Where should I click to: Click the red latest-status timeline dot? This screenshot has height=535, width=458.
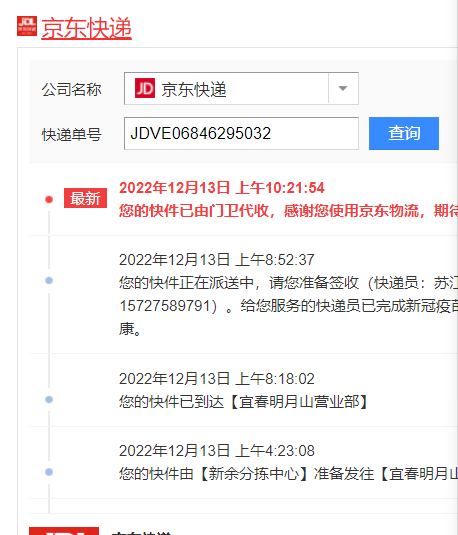(x=49, y=199)
